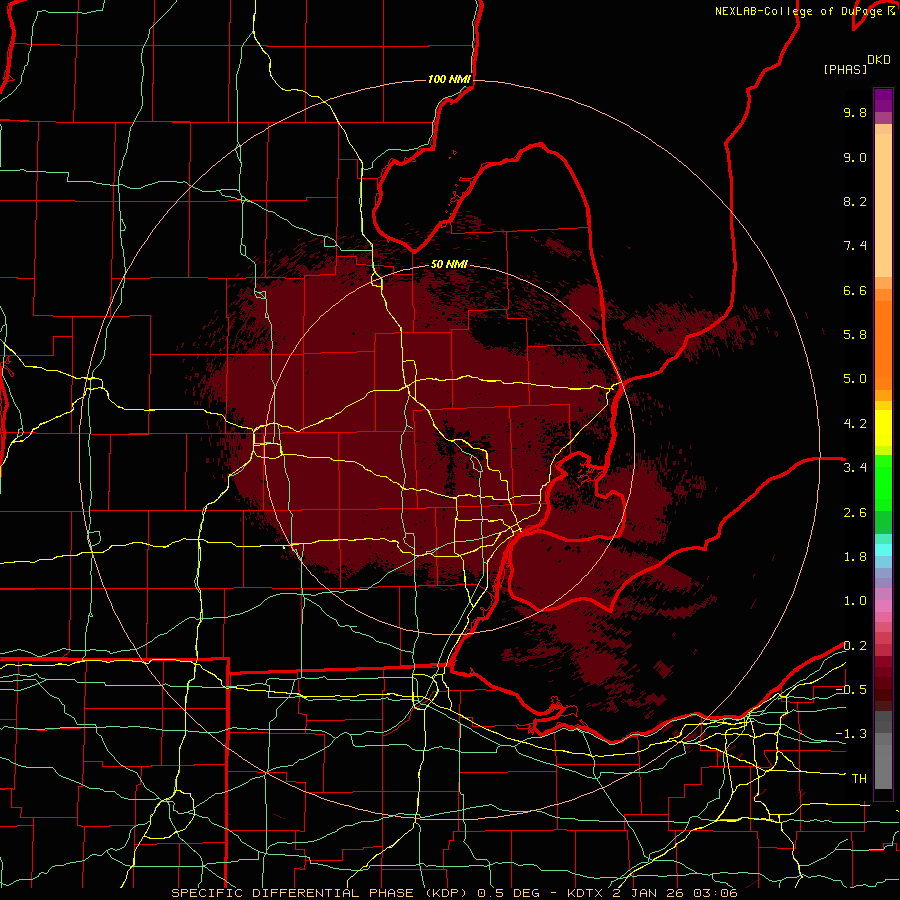Click the DKD label above the color scale
Screen dimensions: 900x900
878,59
